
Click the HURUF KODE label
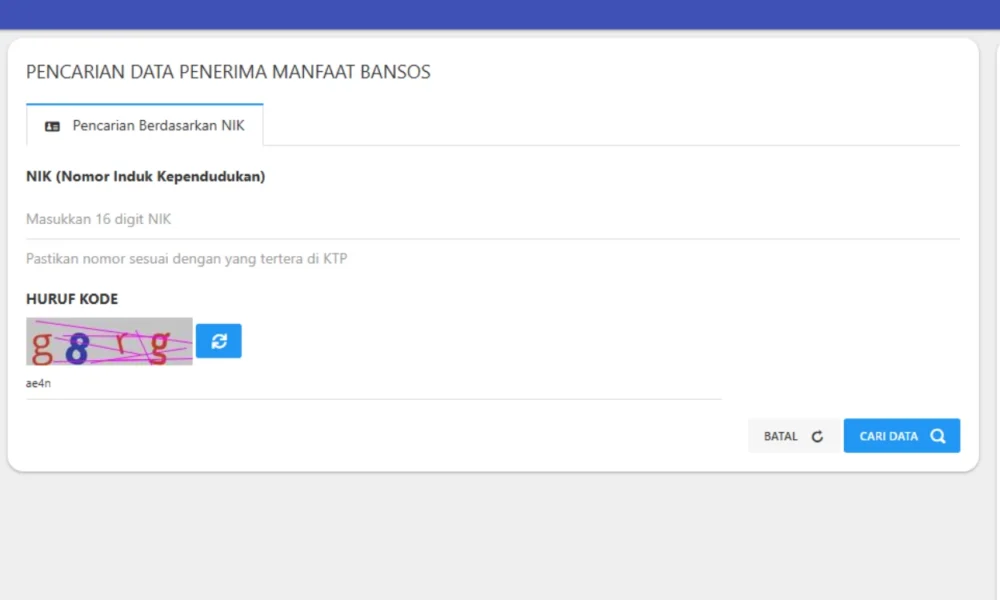click(72, 299)
